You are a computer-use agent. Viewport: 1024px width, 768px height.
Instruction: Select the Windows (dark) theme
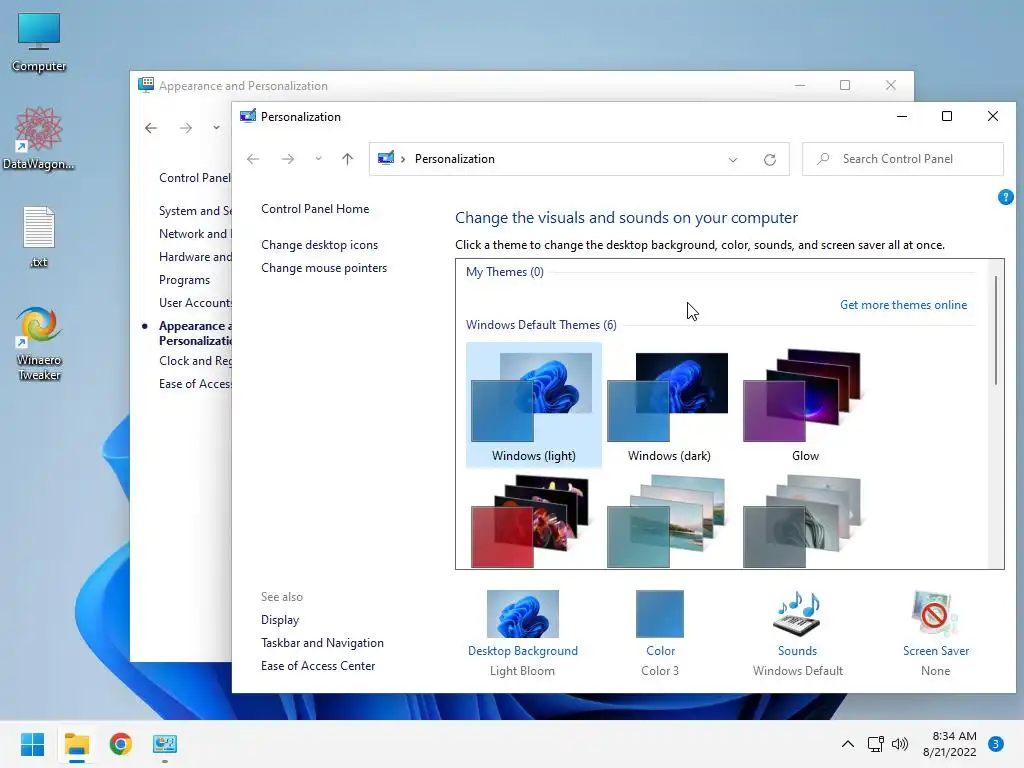[669, 405]
